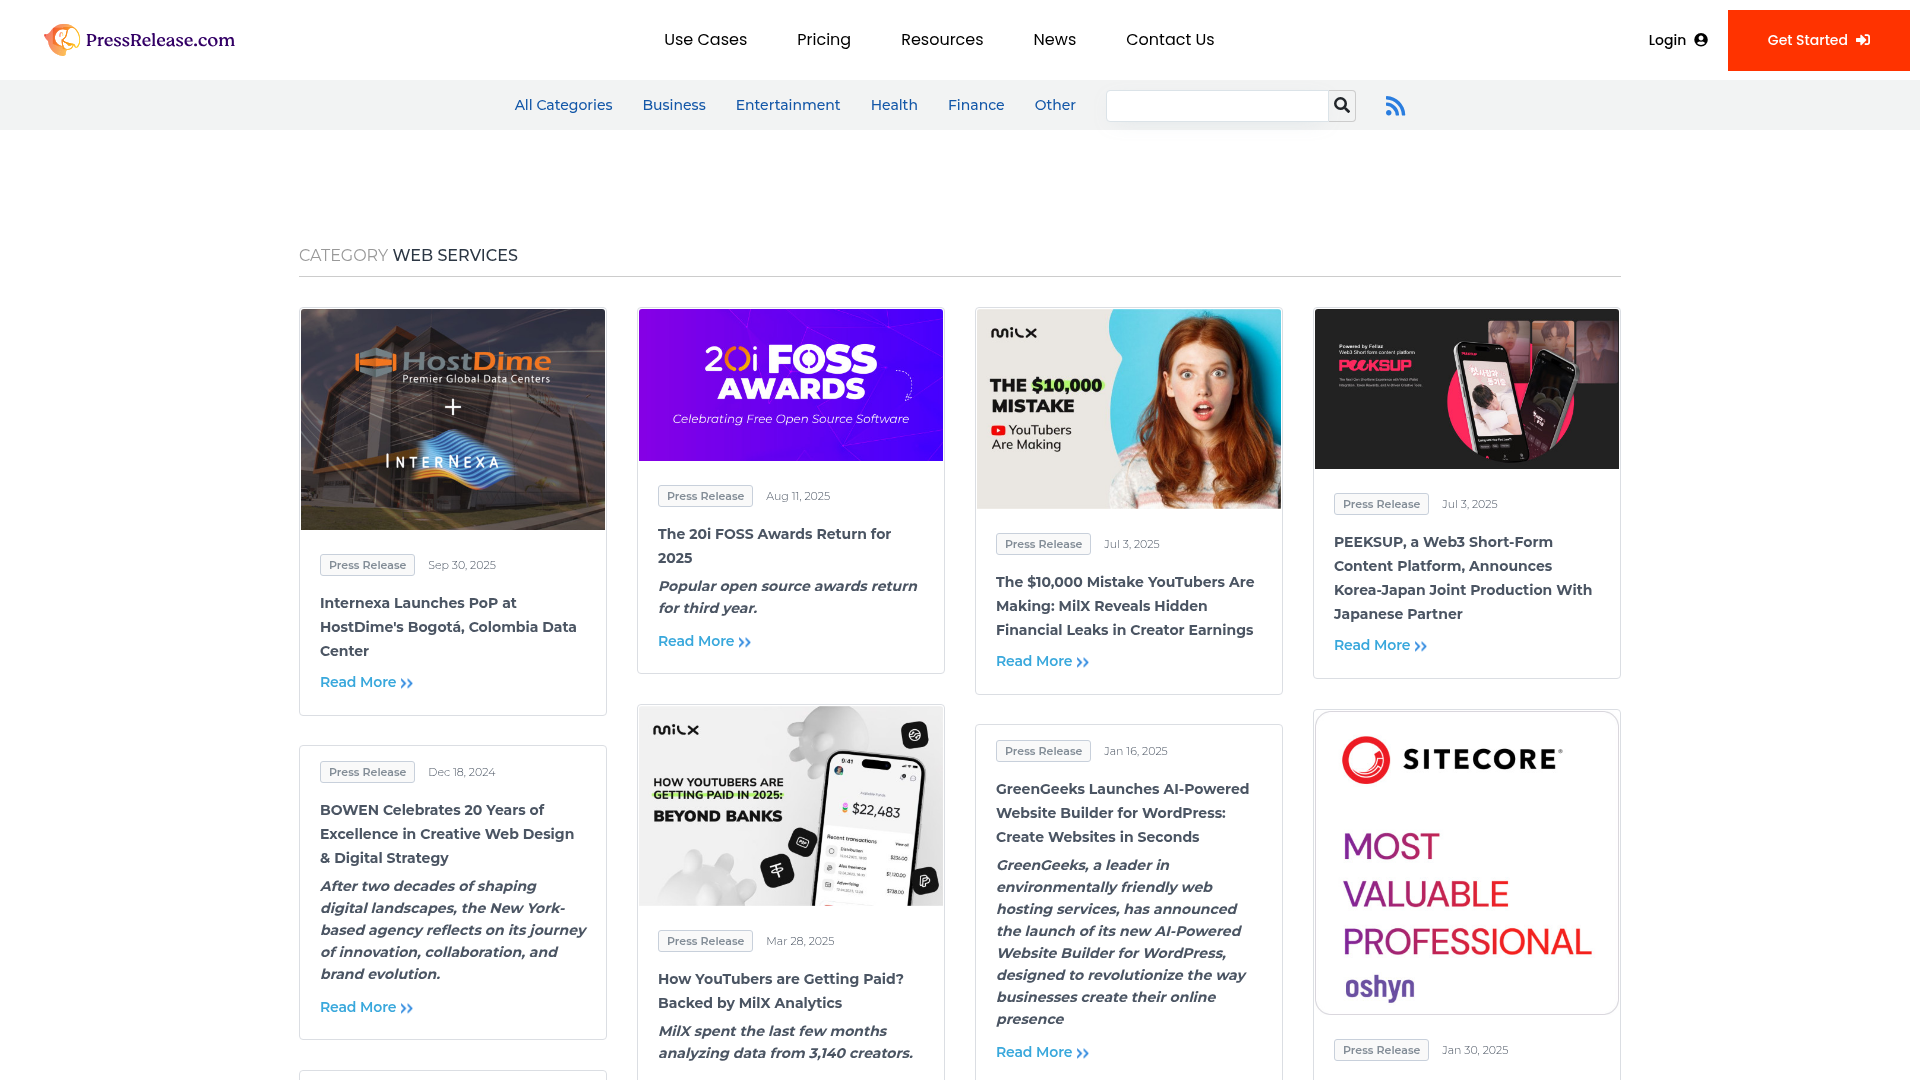Open the Use Cases menu

tap(705, 40)
